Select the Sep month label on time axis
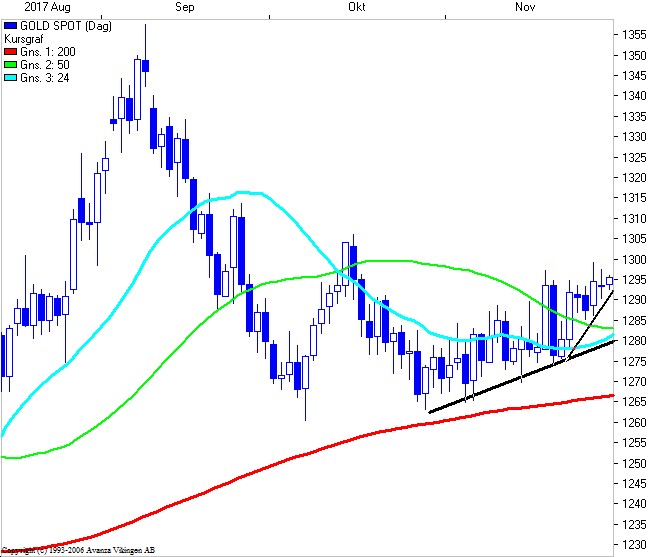The width and height of the screenshot is (649, 557). pyautogui.click(x=184, y=7)
